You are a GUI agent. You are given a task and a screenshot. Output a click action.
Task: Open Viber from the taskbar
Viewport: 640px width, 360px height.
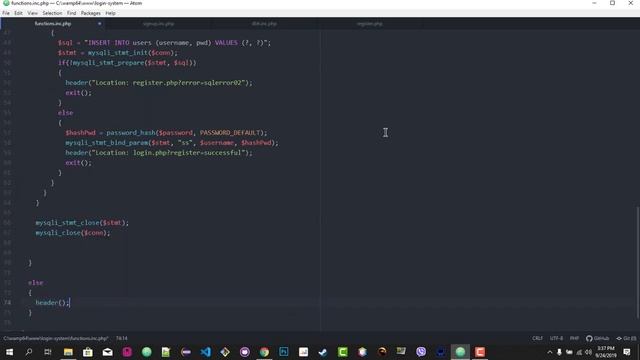[x=421, y=352]
